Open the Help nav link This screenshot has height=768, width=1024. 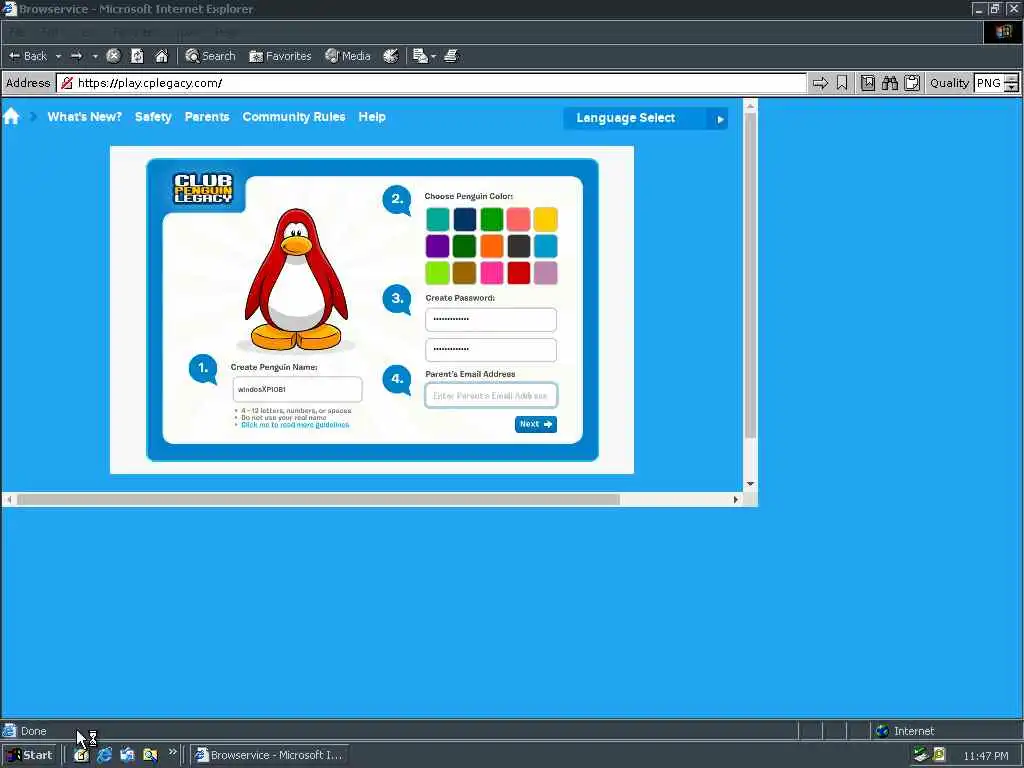[372, 117]
